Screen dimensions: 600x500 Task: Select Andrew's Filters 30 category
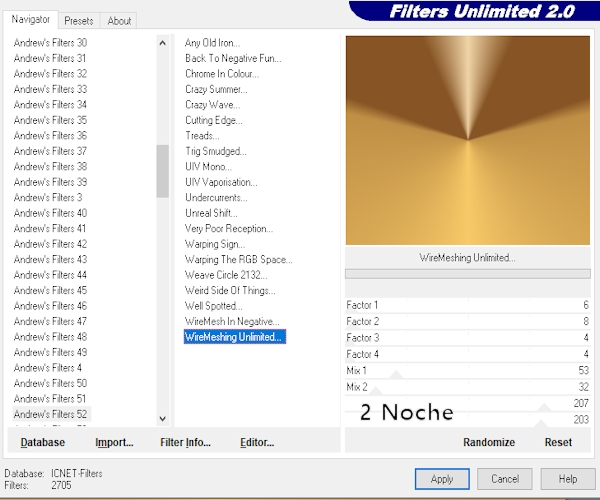tap(50, 42)
